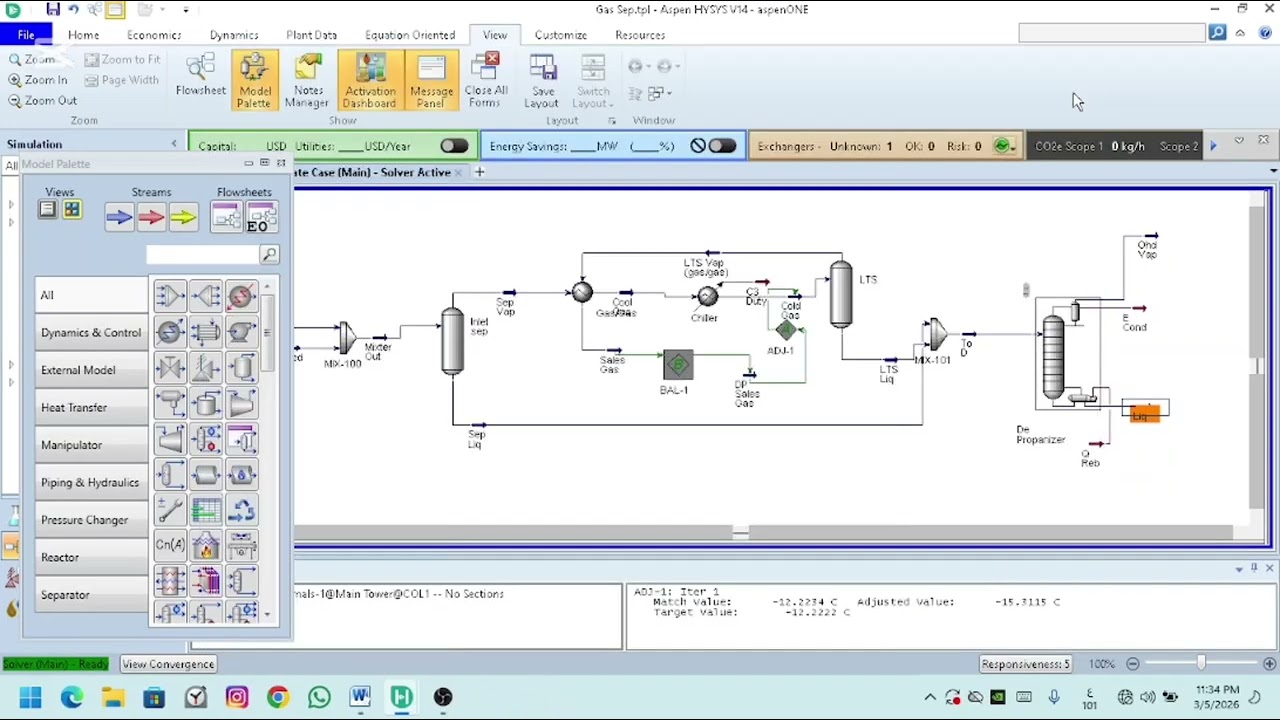The image size is (1280, 720).
Task: Click Save Layout in the ribbon
Action: pos(542,80)
